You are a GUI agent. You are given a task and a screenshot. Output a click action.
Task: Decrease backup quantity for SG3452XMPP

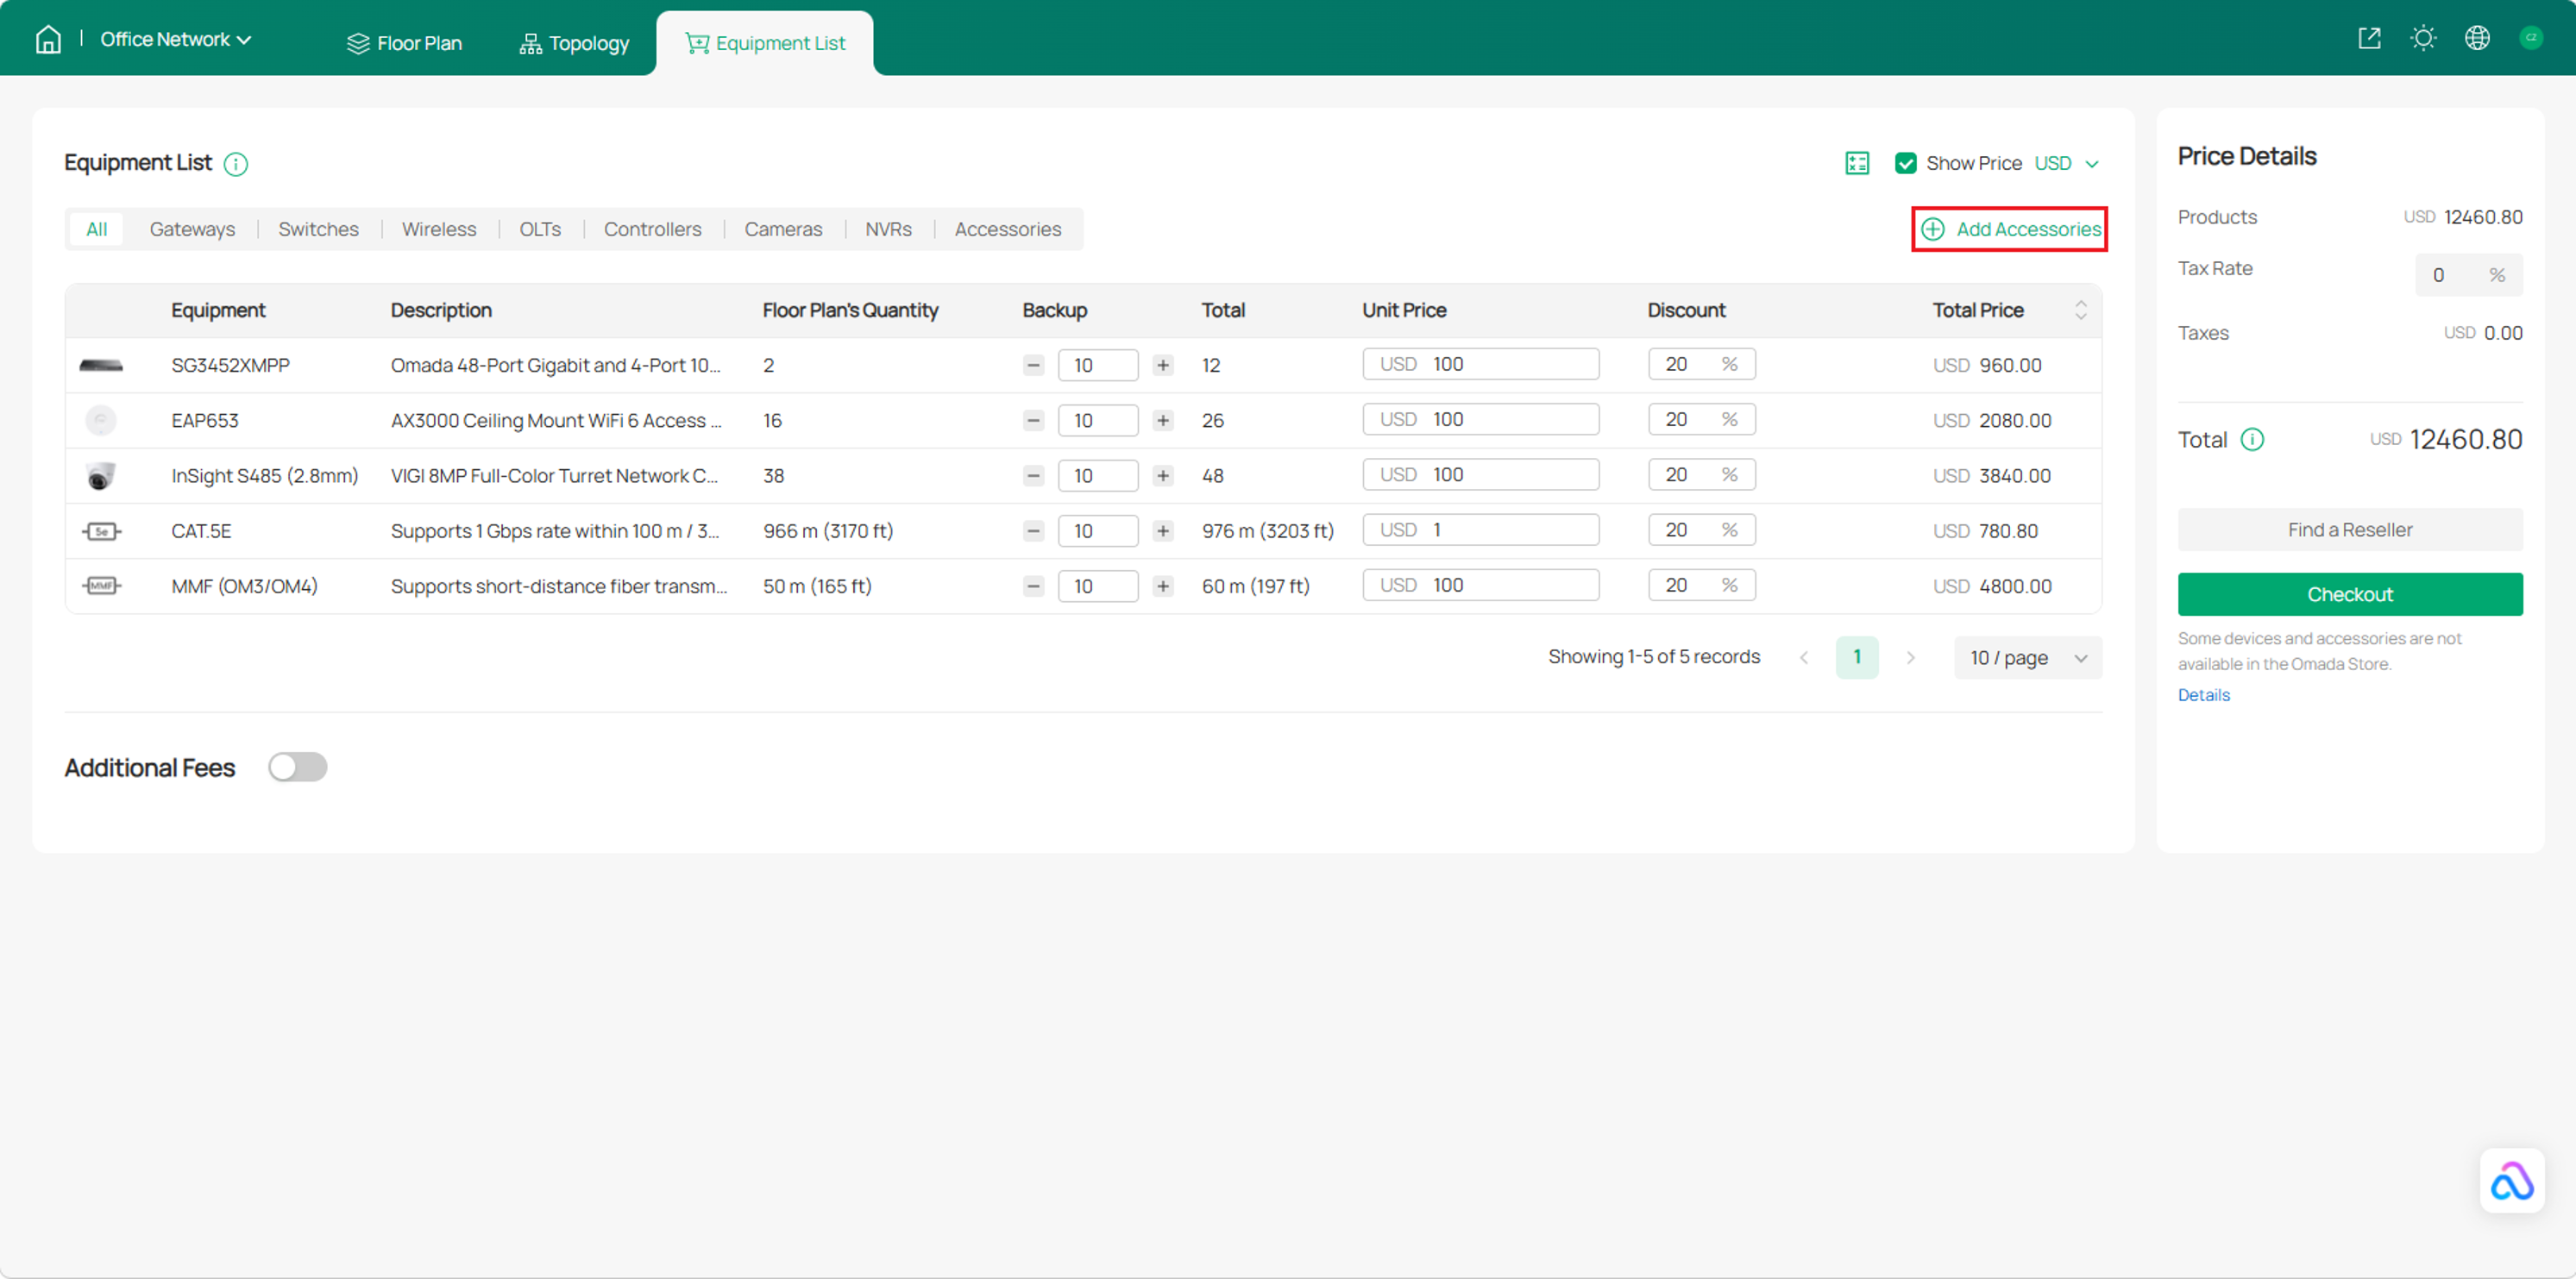[x=1033, y=366]
